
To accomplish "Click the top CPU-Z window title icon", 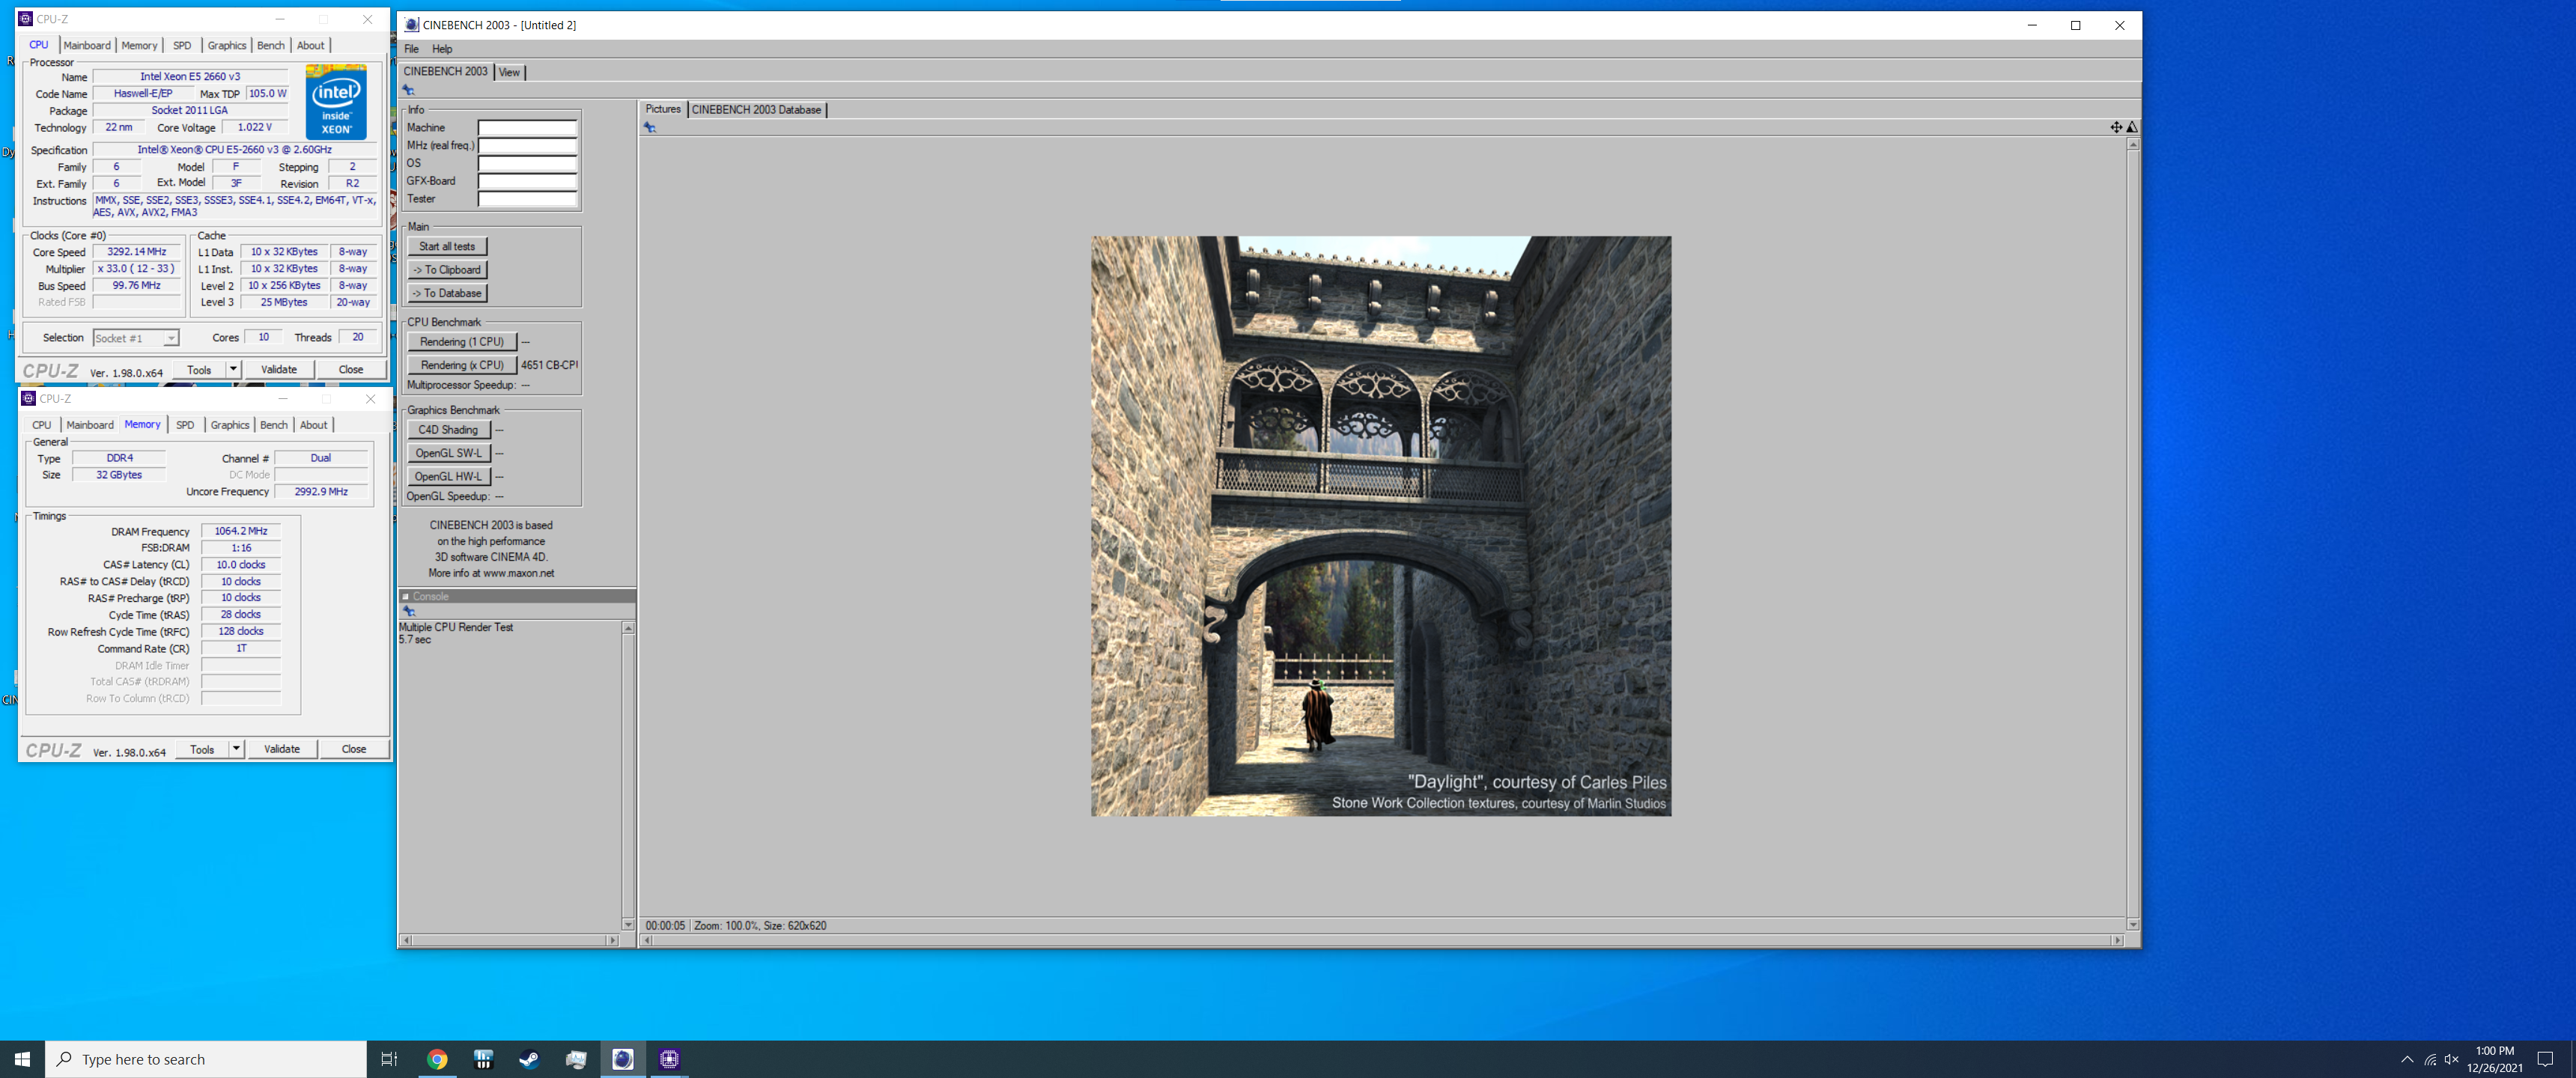I will point(26,19).
